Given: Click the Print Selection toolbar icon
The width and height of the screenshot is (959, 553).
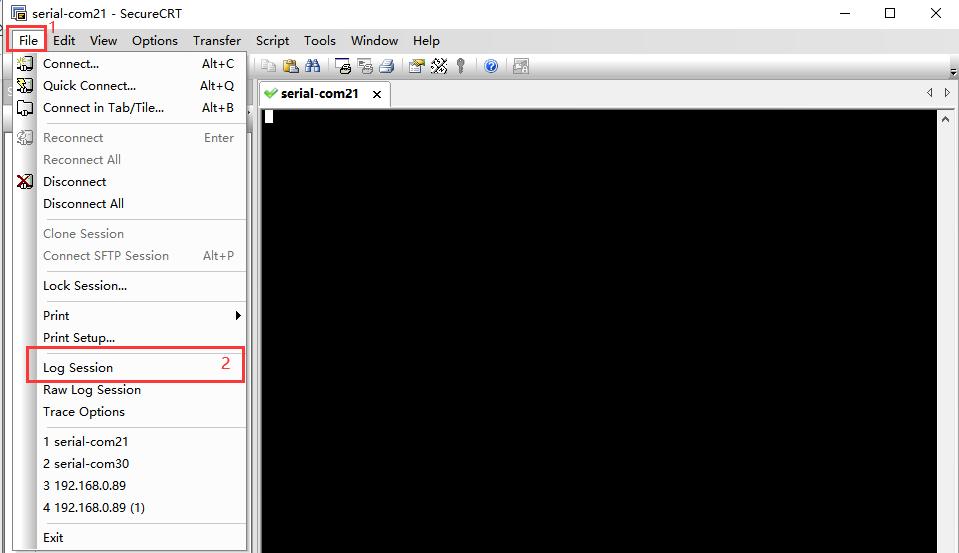Looking at the screenshot, I should [365, 66].
